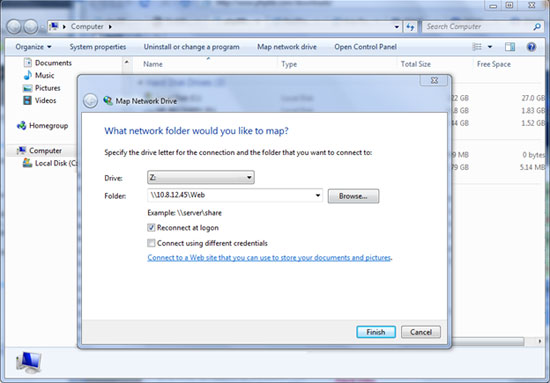Image resolution: width=550 pixels, height=383 pixels.
Task: Click horizontal scrollbar right arrow
Action: pos(539,341)
